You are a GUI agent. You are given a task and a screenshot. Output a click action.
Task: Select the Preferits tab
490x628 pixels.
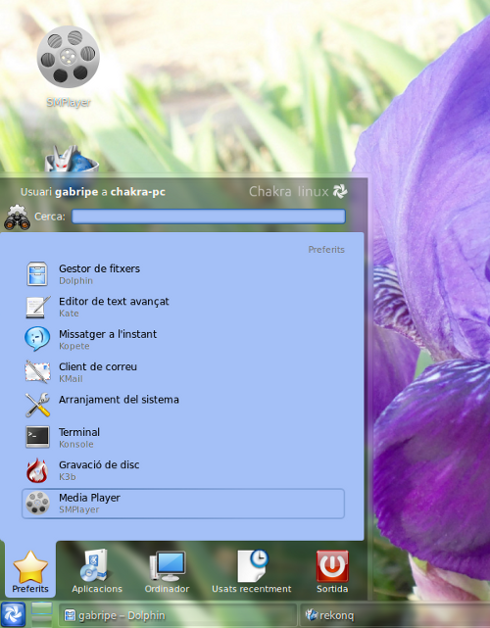pyautogui.click(x=30, y=572)
